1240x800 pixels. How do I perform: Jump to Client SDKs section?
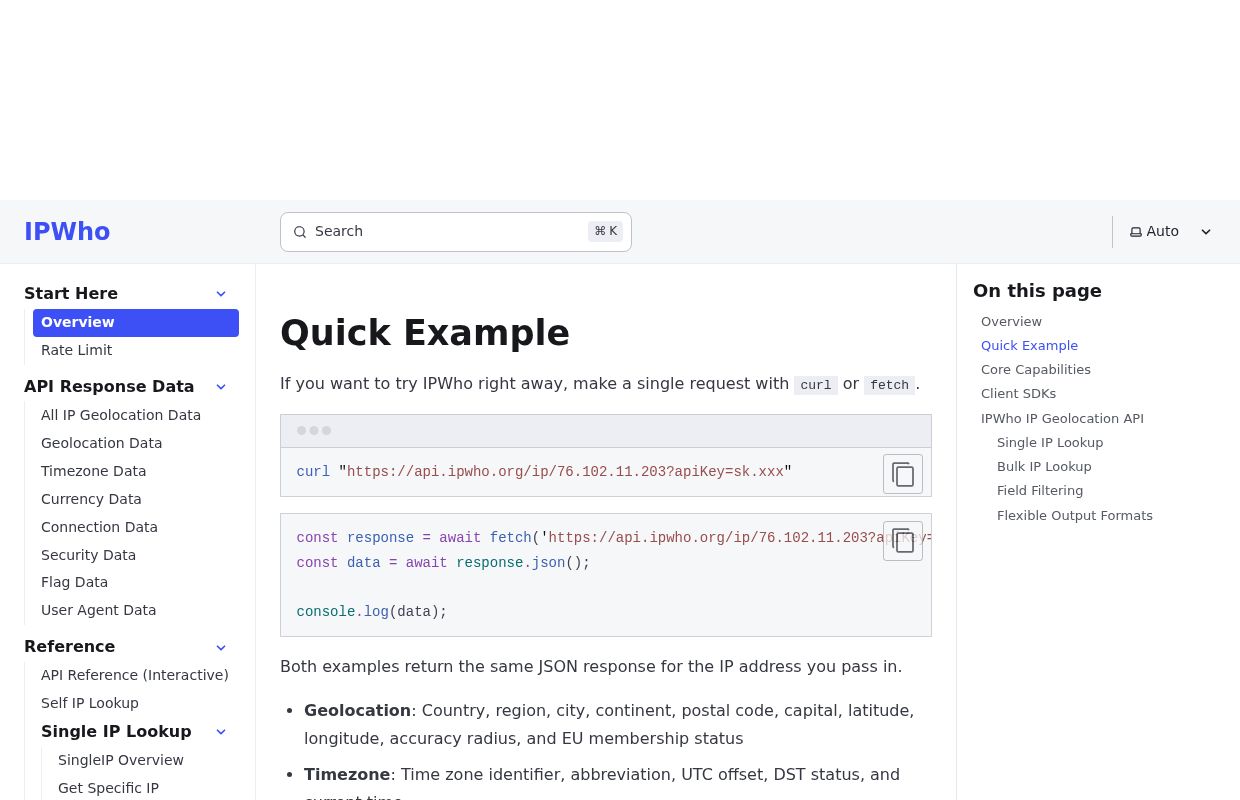(1018, 394)
